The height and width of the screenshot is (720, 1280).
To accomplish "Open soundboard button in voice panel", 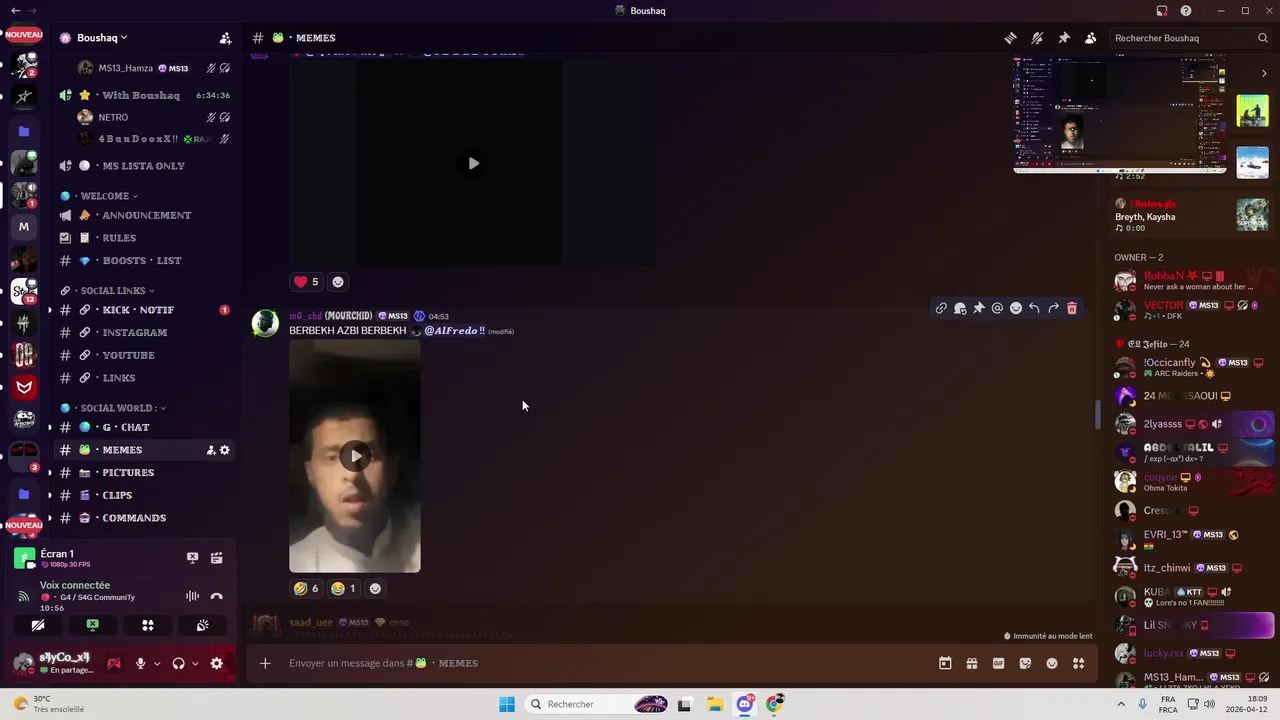I will point(203,625).
